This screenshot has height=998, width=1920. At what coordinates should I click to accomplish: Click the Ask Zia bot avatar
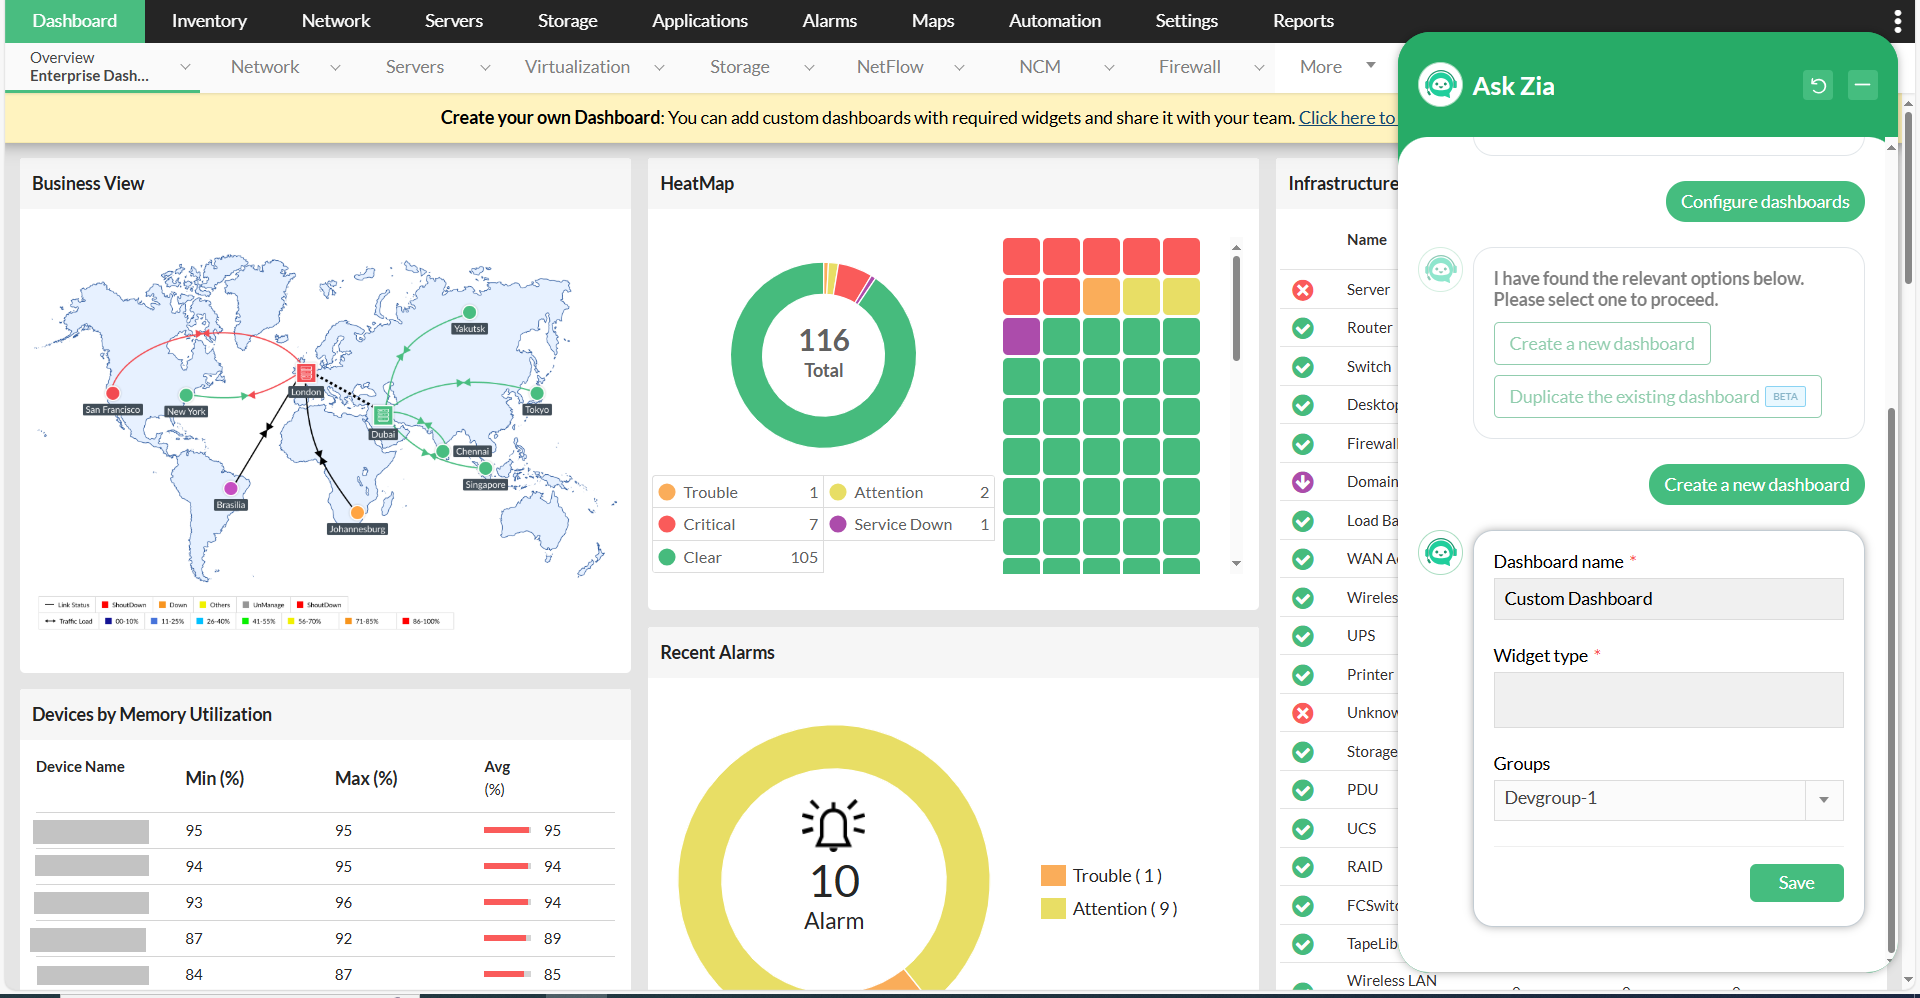1440,85
